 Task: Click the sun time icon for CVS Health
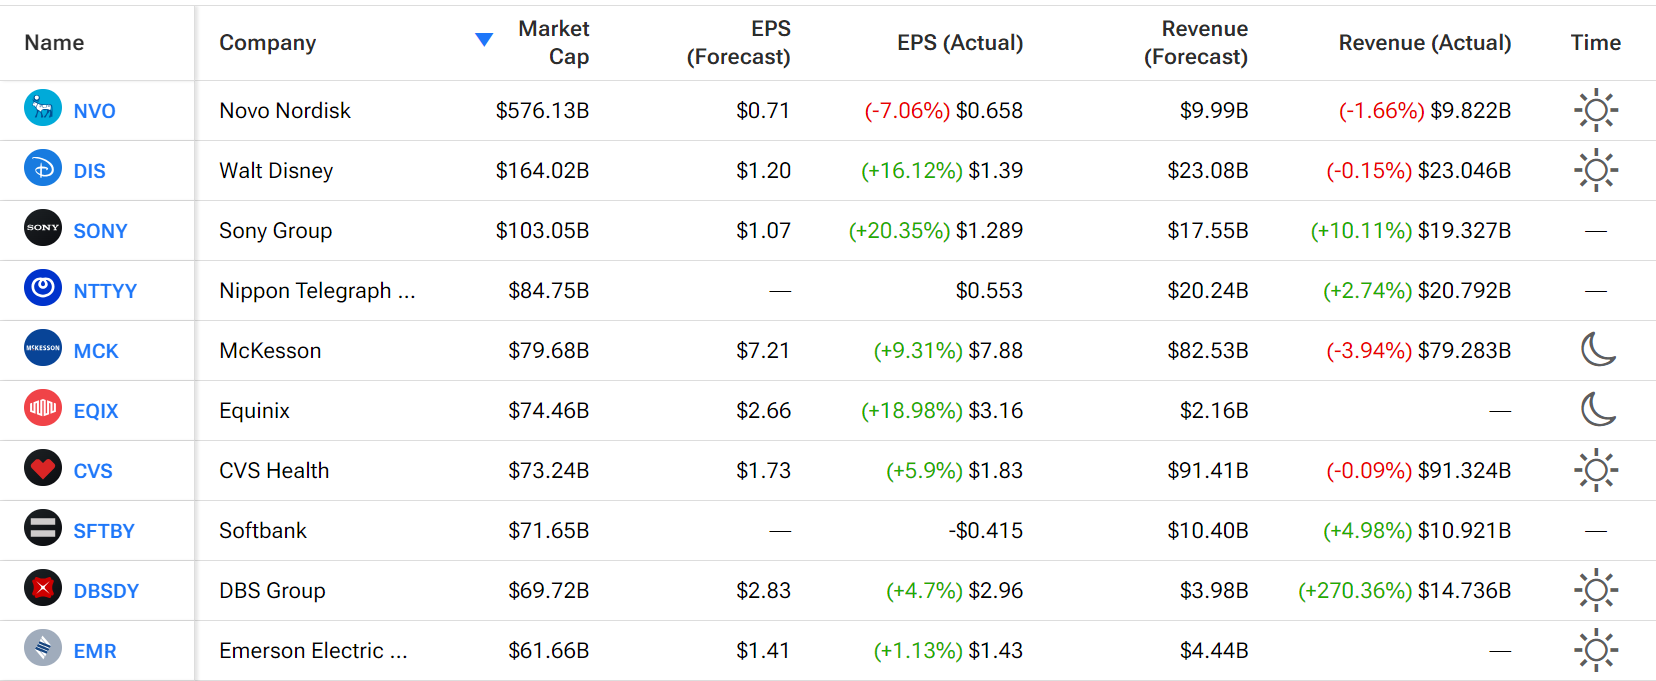pyautogui.click(x=1596, y=470)
